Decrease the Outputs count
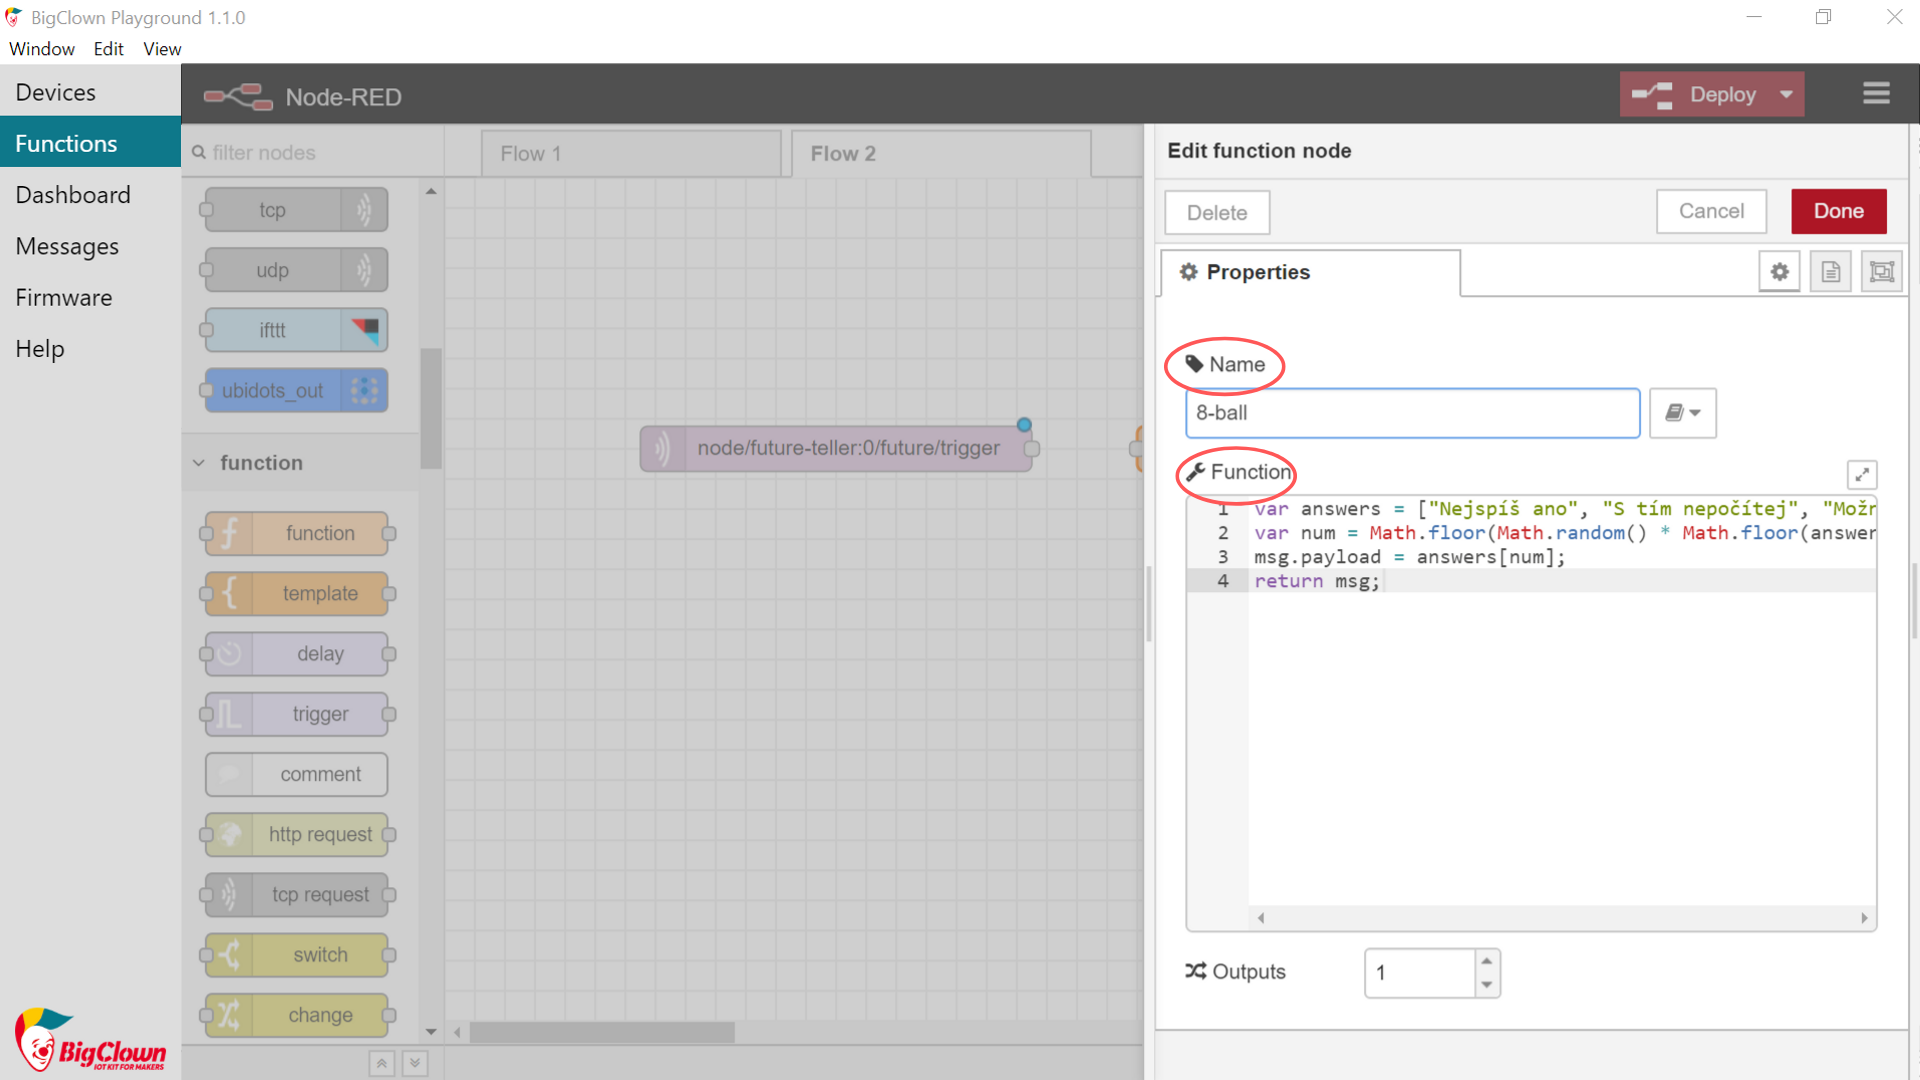 click(1487, 985)
